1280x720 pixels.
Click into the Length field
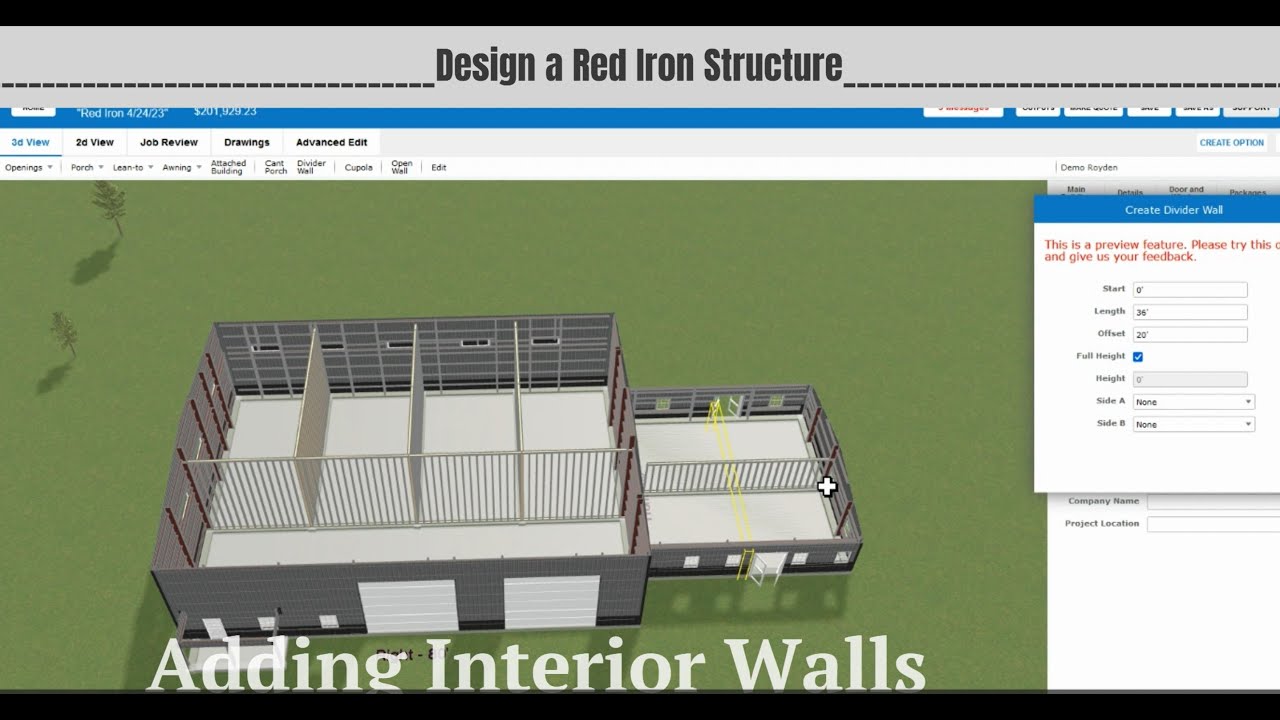[1190, 312]
